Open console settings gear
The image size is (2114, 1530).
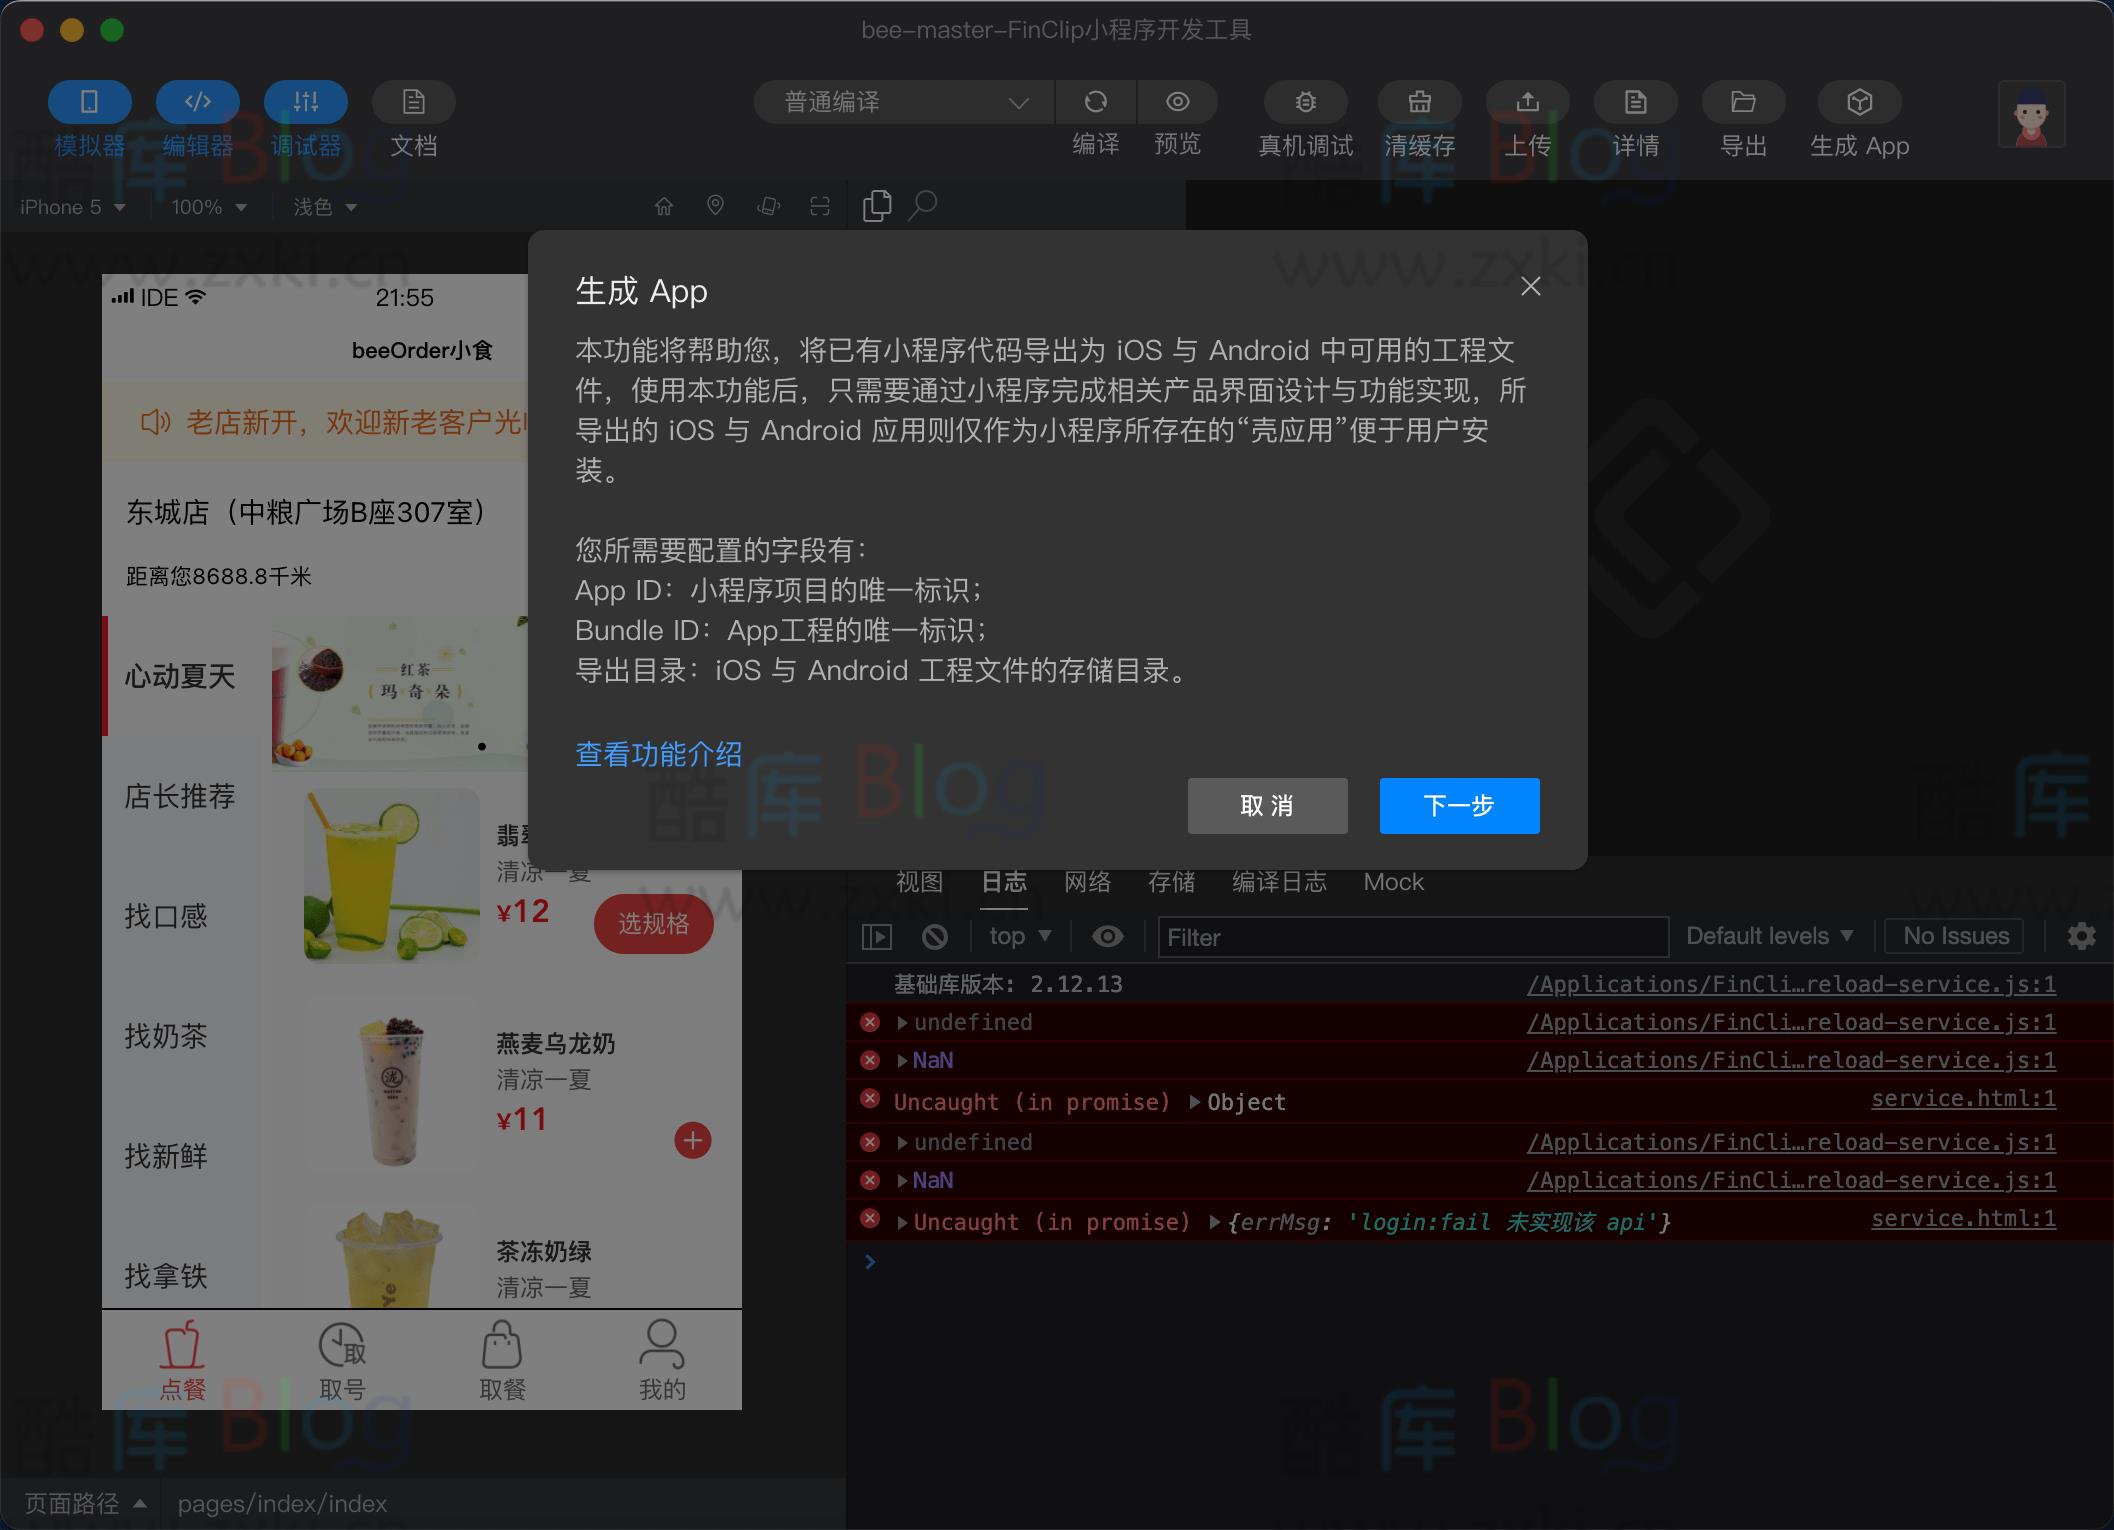click(2082, 936)
